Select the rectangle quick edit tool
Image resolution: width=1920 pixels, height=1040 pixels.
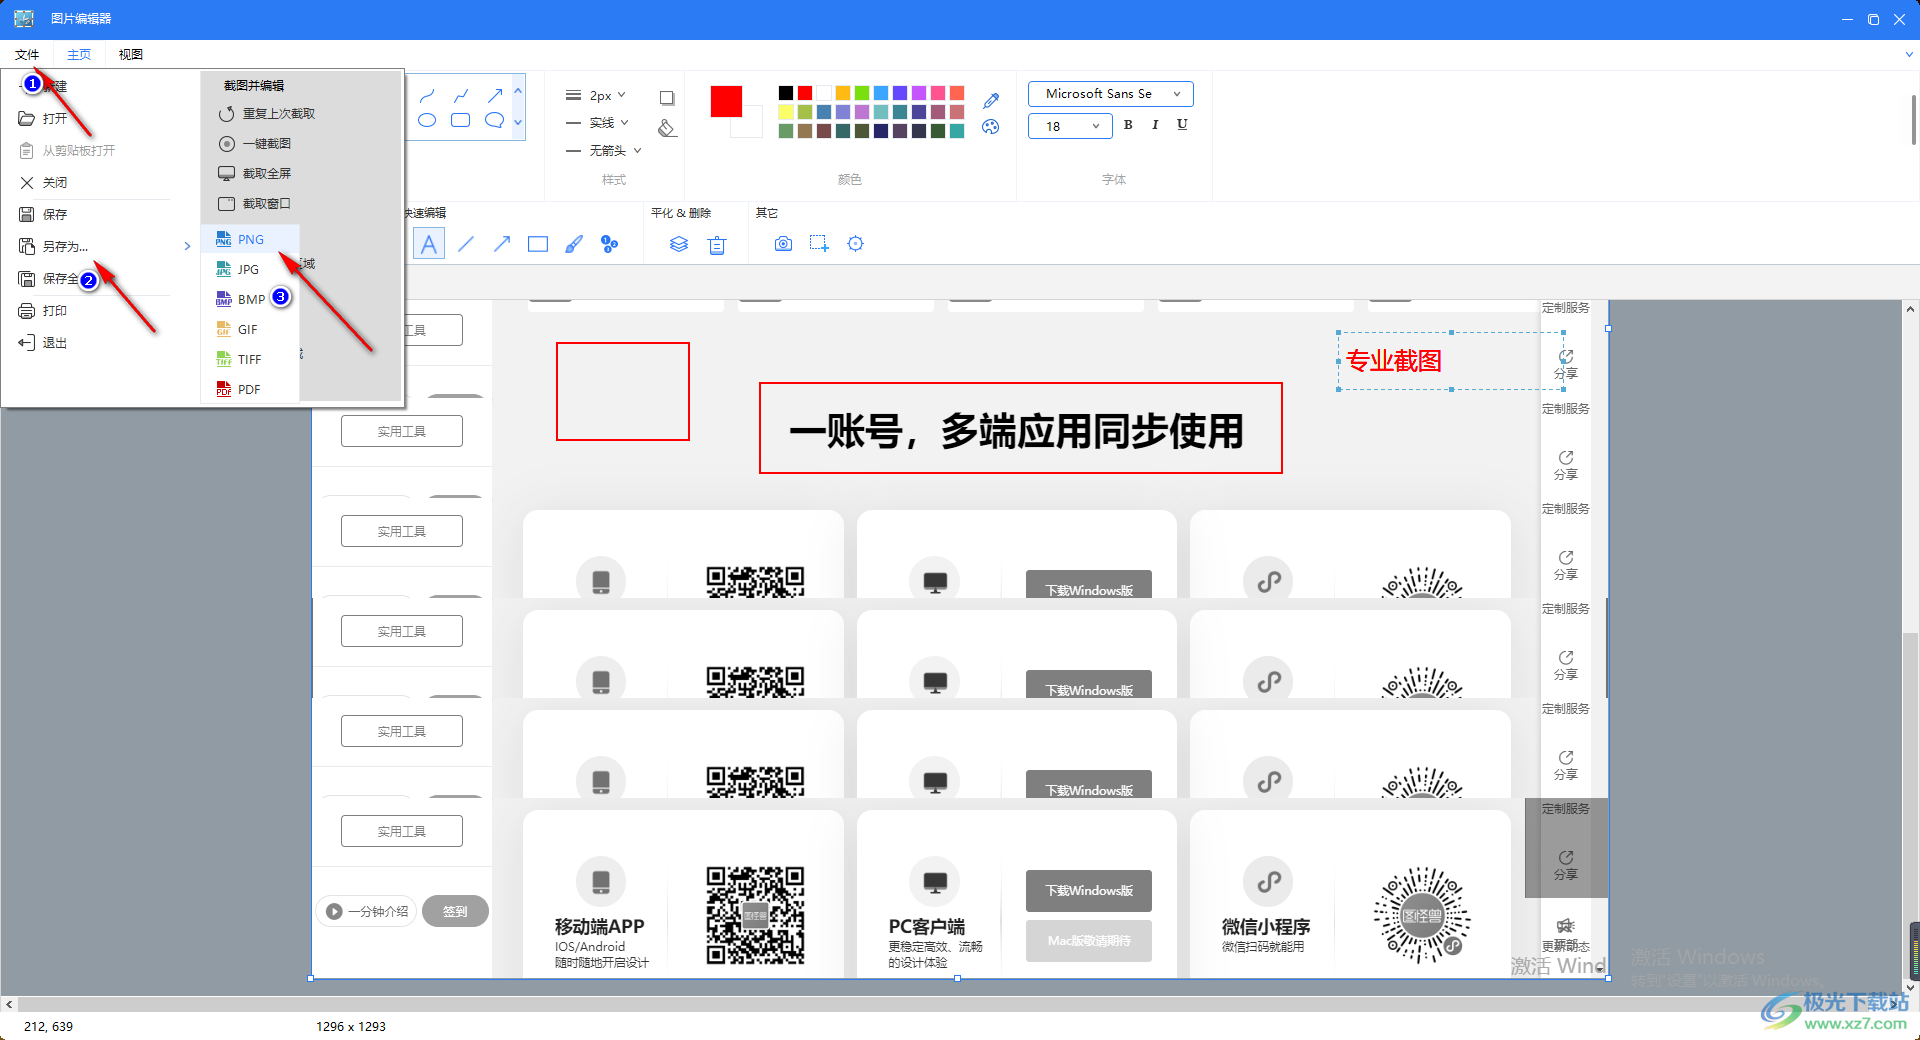[538, 244]
